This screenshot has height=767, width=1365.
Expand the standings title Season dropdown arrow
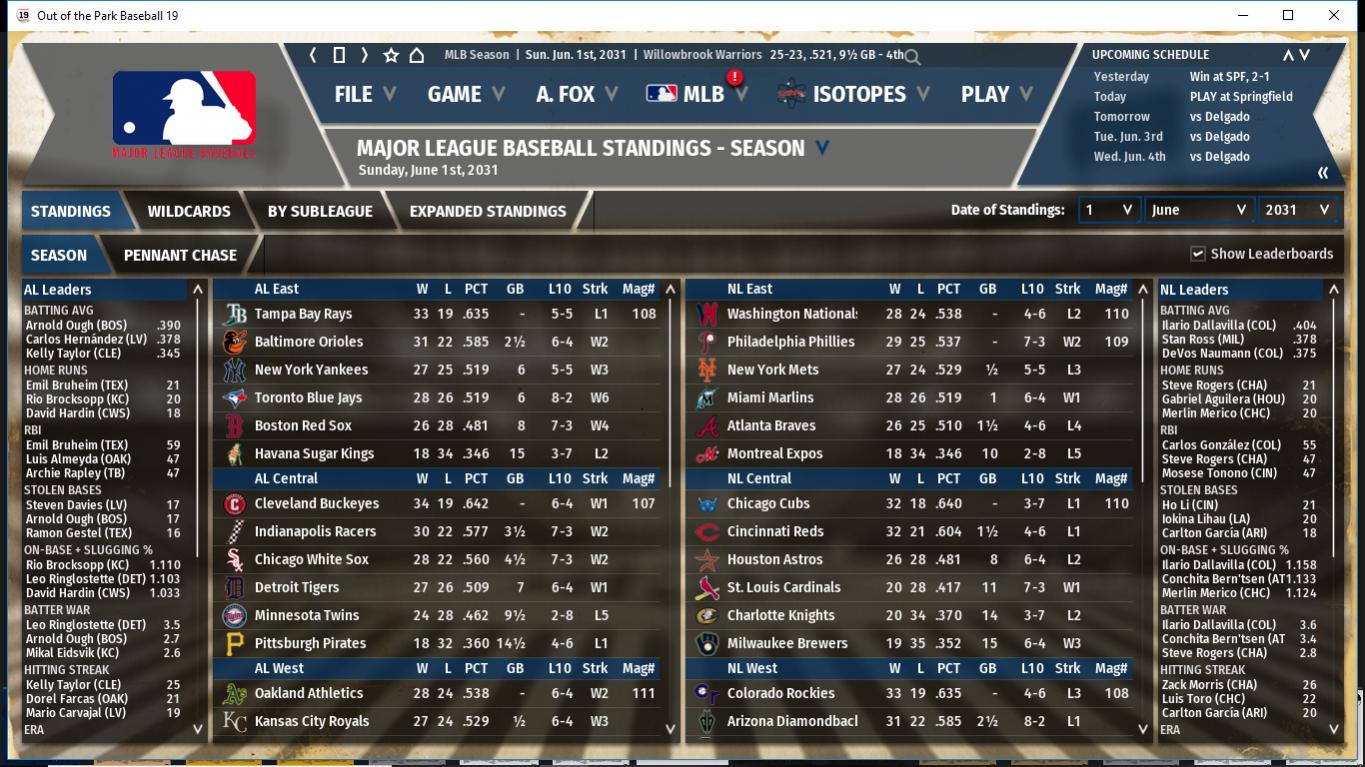pyautogui.click(x=822, y=148)
